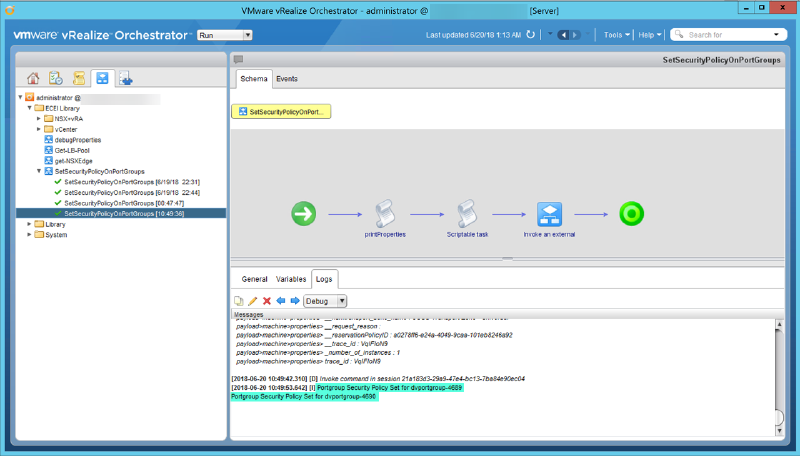Screen dimensions: 800x456
Task: Clear logs with the red X icon
Action: pyautogui.click(x=266, y=301)
